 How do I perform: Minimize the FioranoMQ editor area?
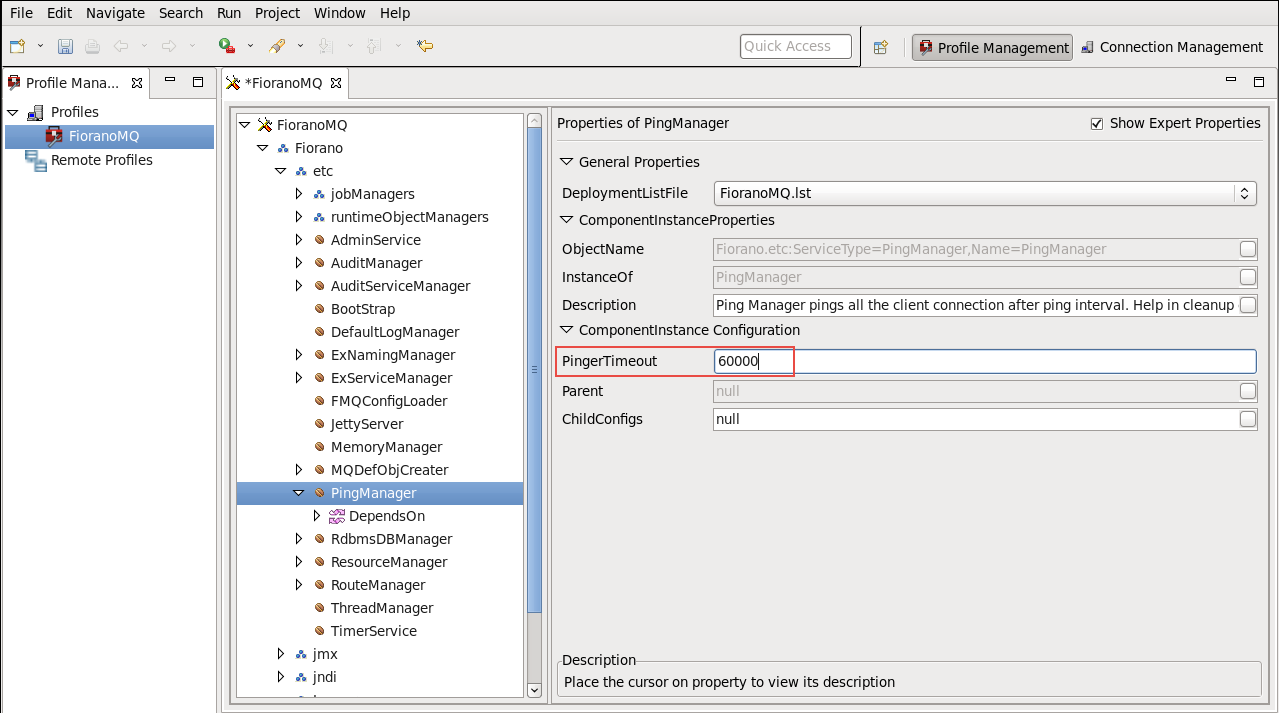click(x=1231, y=80)
